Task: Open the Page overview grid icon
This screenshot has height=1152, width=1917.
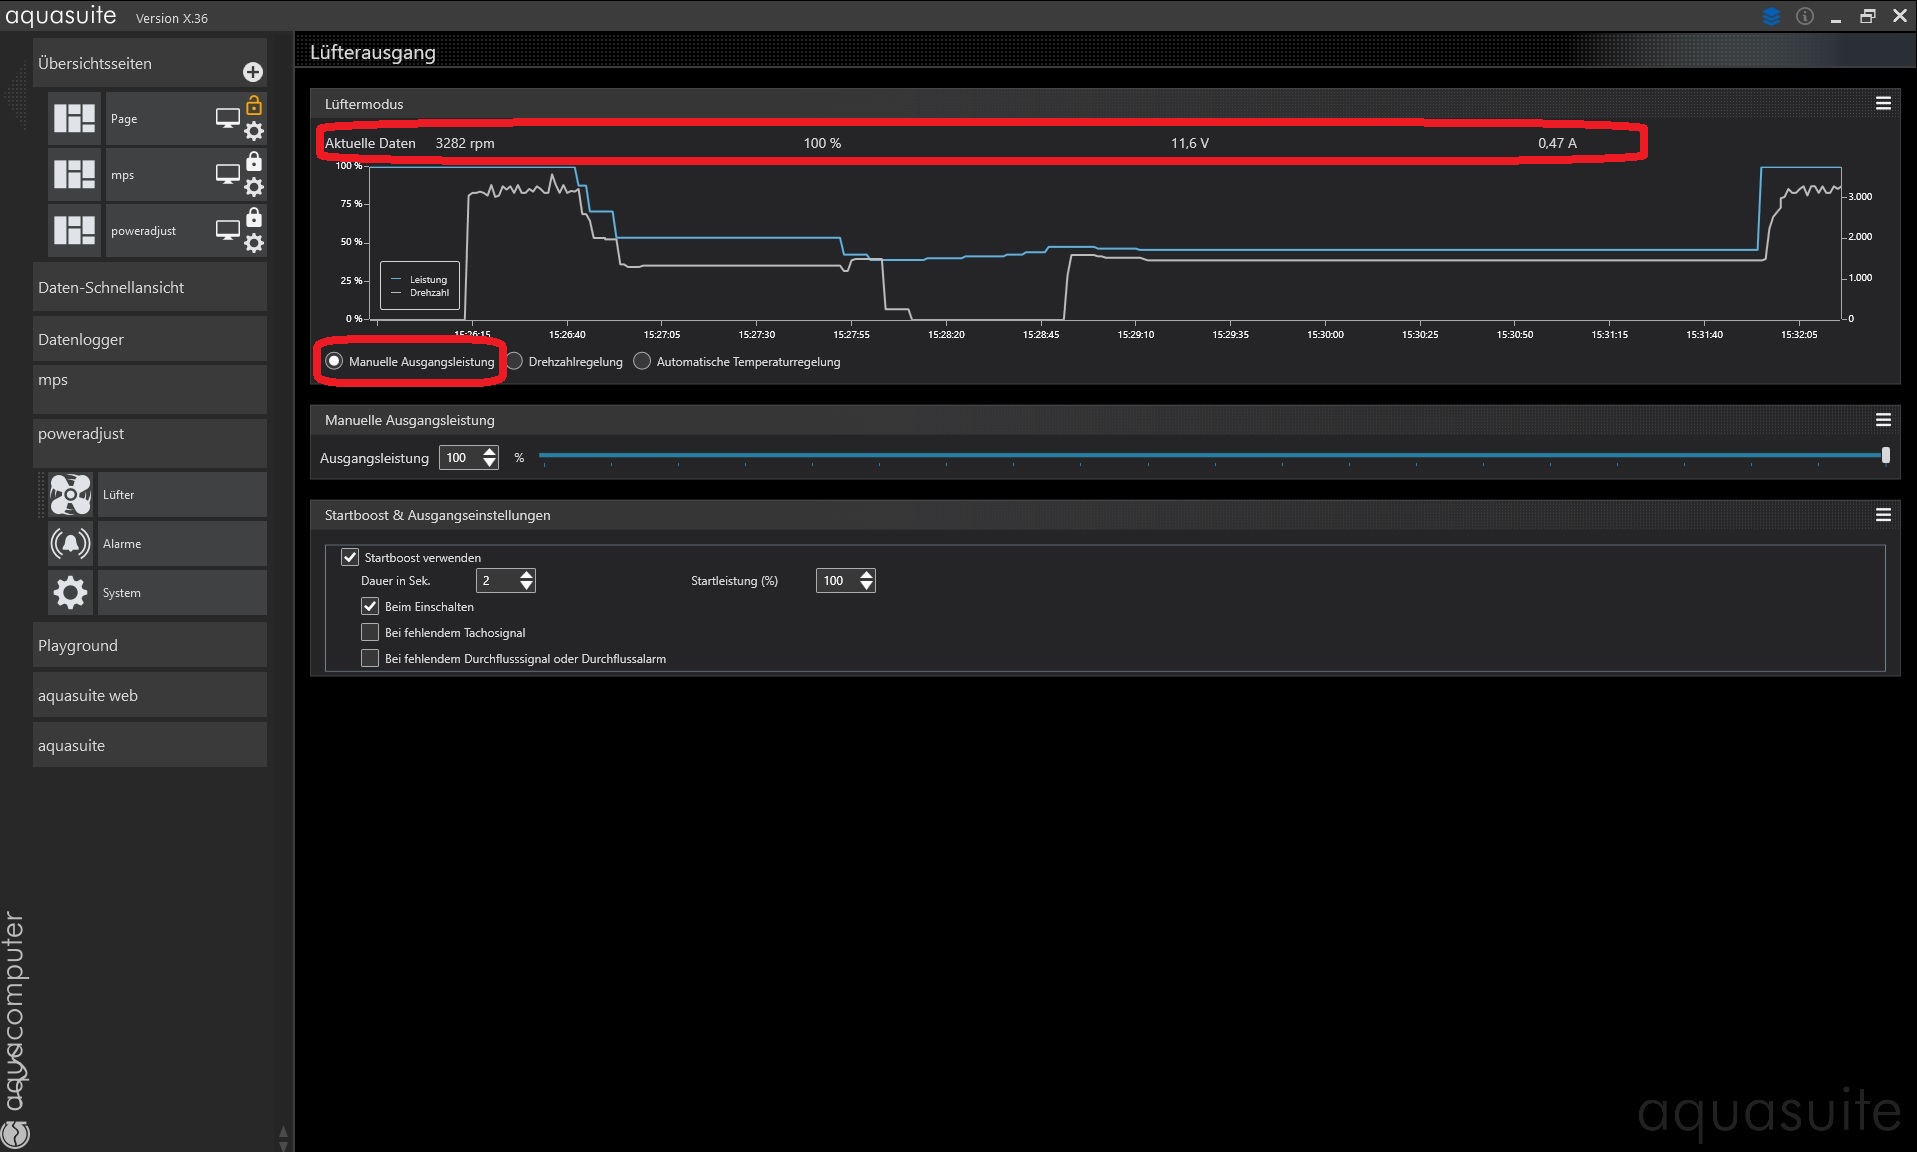Action: pyautogui.click(x=74, y=118)
